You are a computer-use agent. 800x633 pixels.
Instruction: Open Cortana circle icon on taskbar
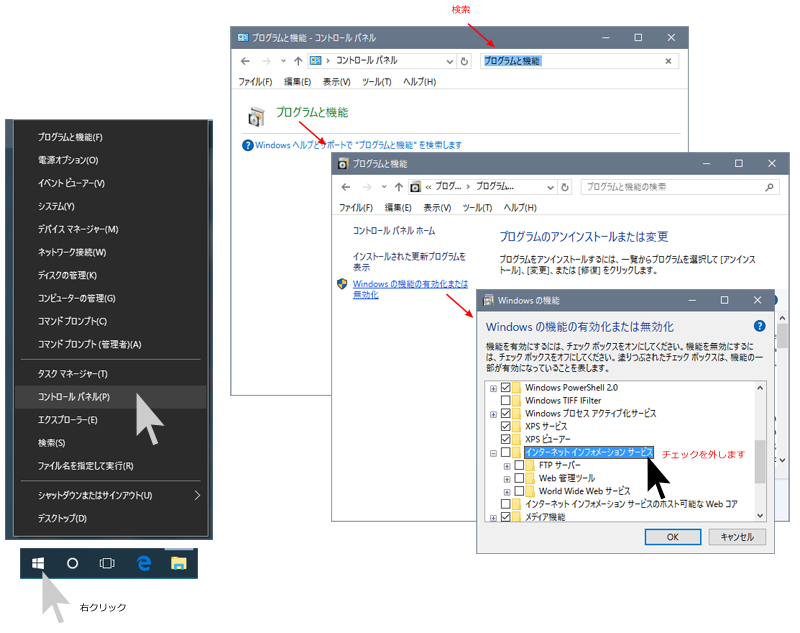[72, 563]
